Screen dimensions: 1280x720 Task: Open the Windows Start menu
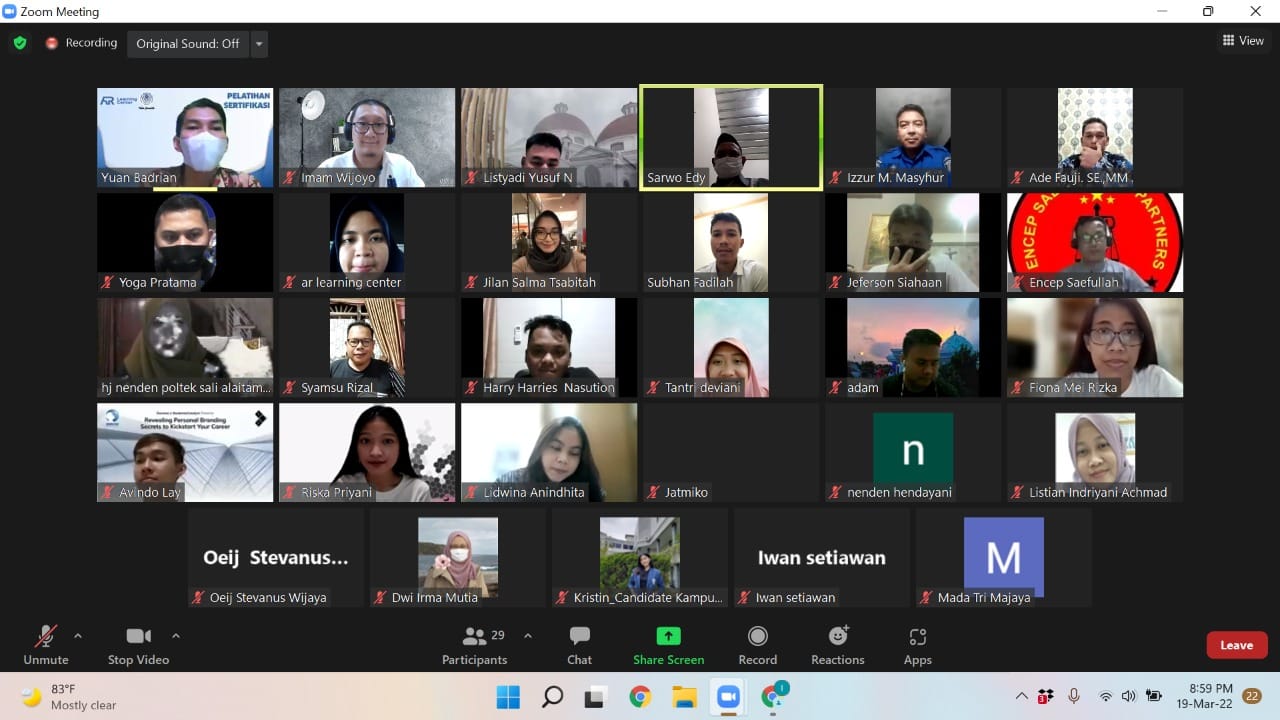tap(508, 697)
